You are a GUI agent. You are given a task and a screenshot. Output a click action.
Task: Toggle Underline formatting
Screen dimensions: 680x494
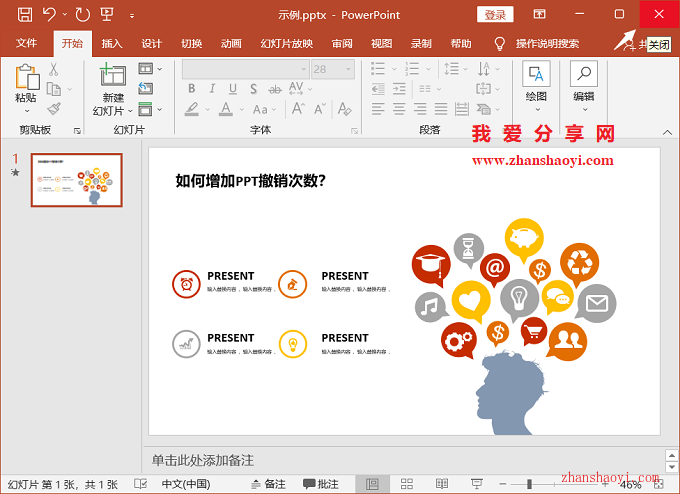tap(233, 89)
